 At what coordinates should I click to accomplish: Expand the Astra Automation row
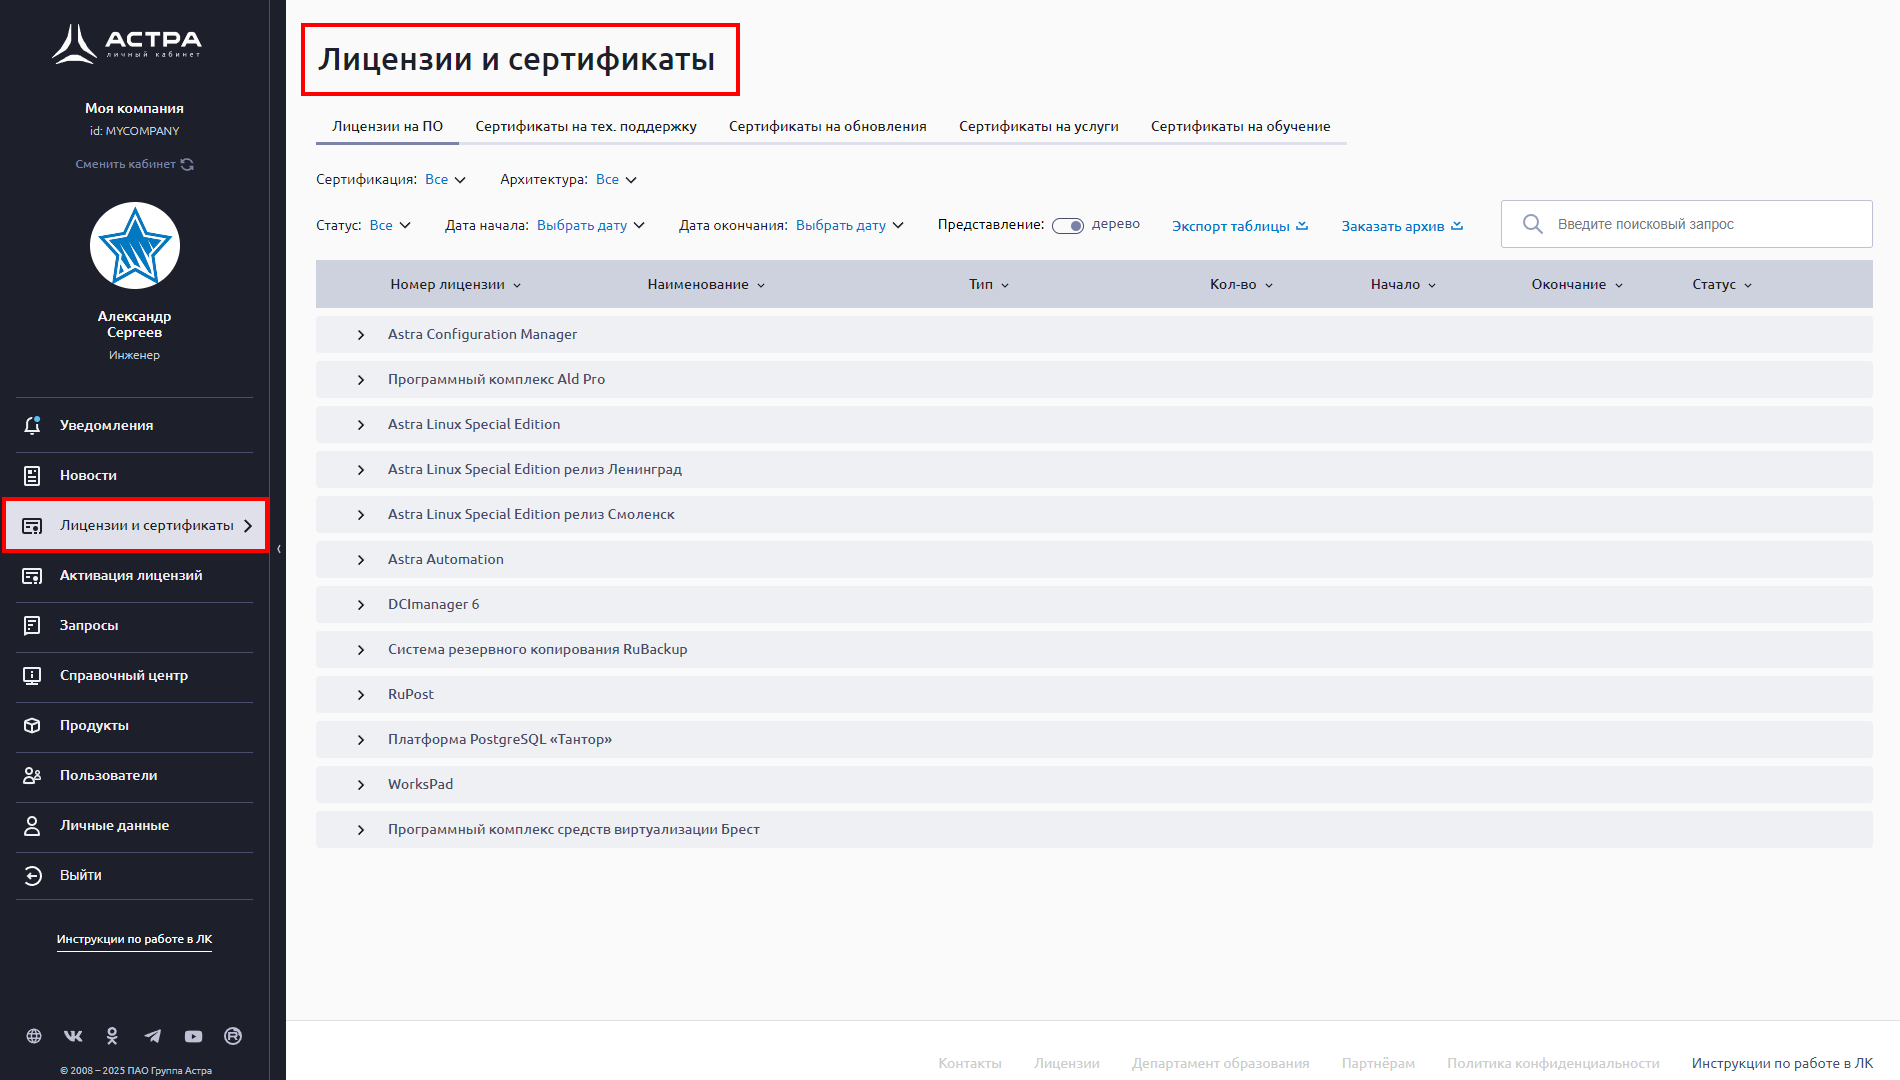coord(361,560)
